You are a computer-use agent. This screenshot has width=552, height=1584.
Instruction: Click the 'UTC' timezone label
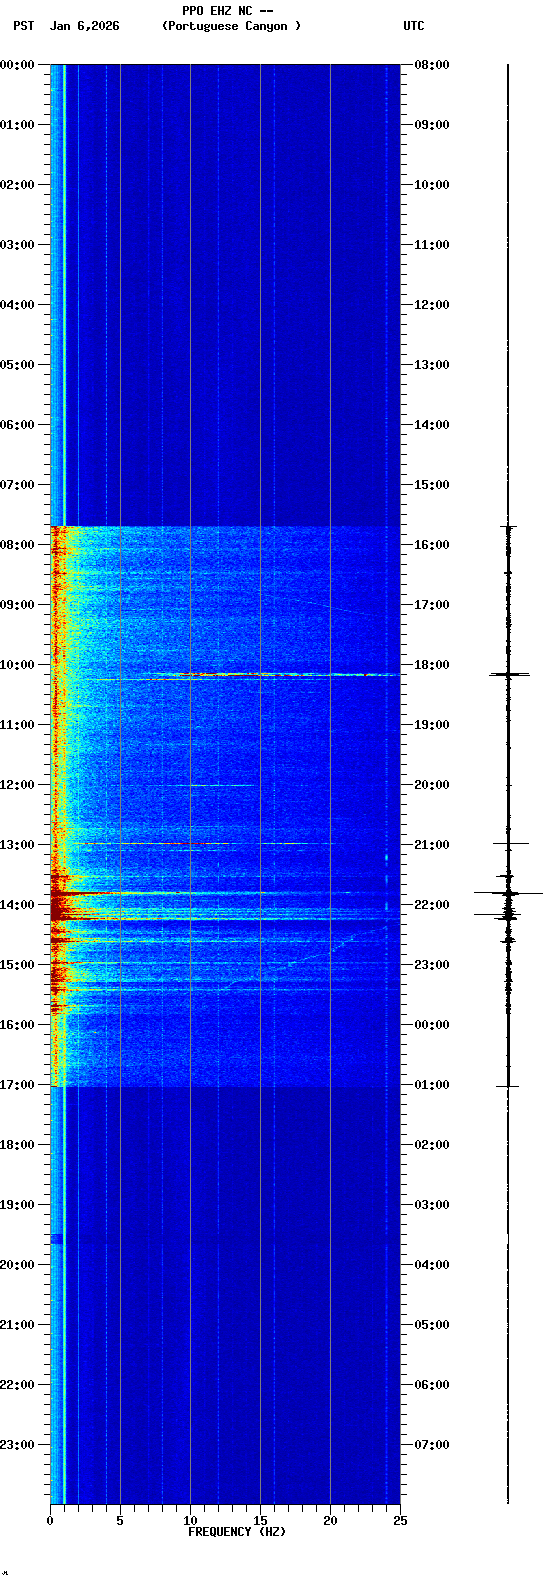(414, 26)
